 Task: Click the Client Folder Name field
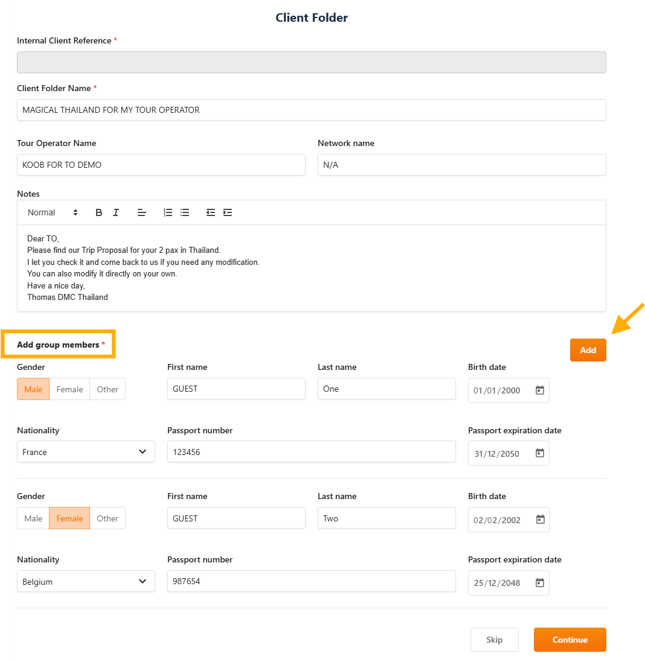coord(311,110)
